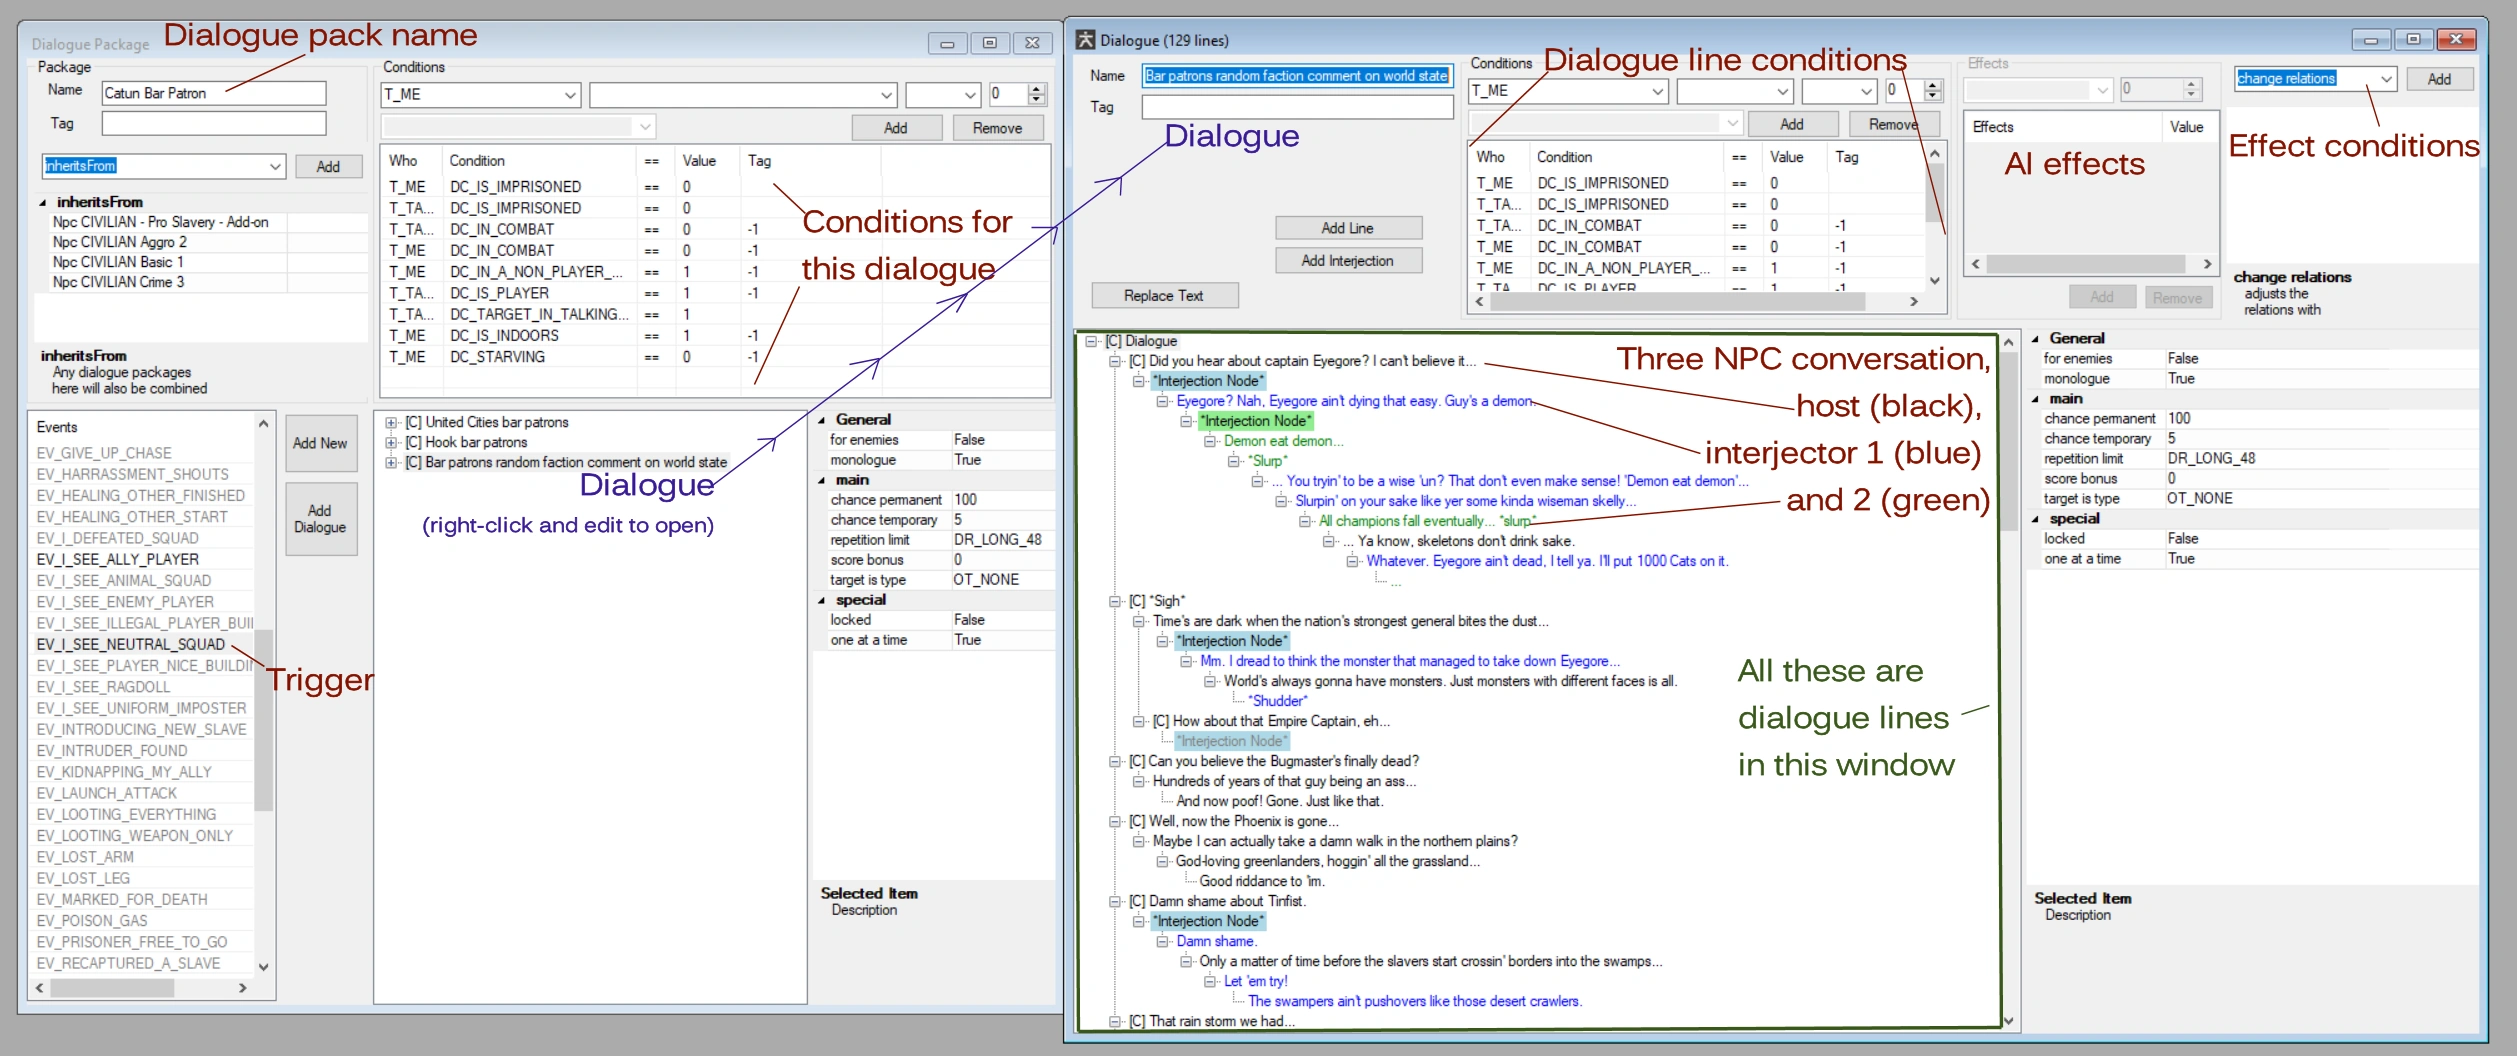Select the DC_TARGET_IN_TALKING condition row
2517x1056 pixels.
(x=714, y=315)
